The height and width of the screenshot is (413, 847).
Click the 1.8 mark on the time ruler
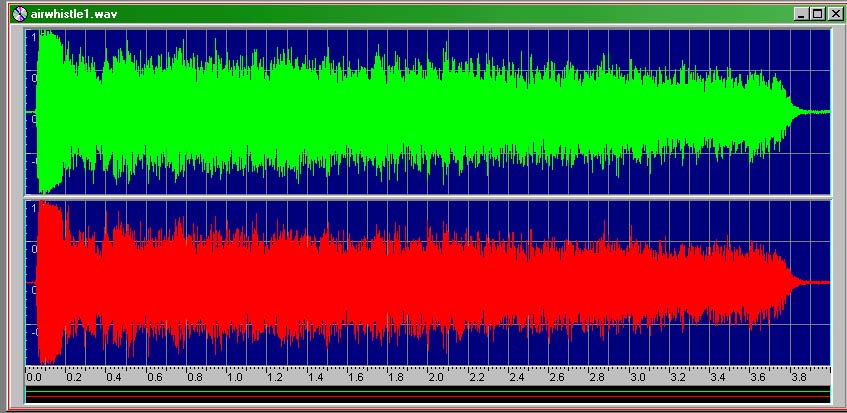click(x=396, y=377)
